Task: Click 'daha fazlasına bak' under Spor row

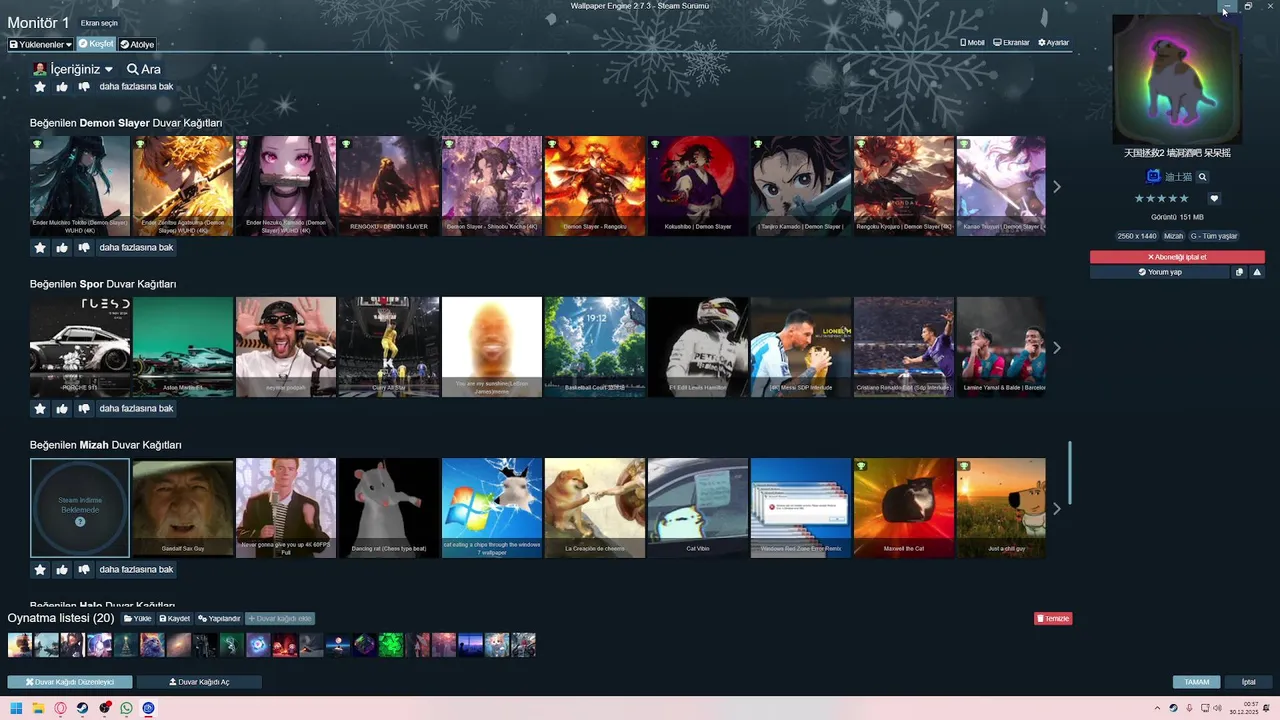Action: (x=136, y=409)
